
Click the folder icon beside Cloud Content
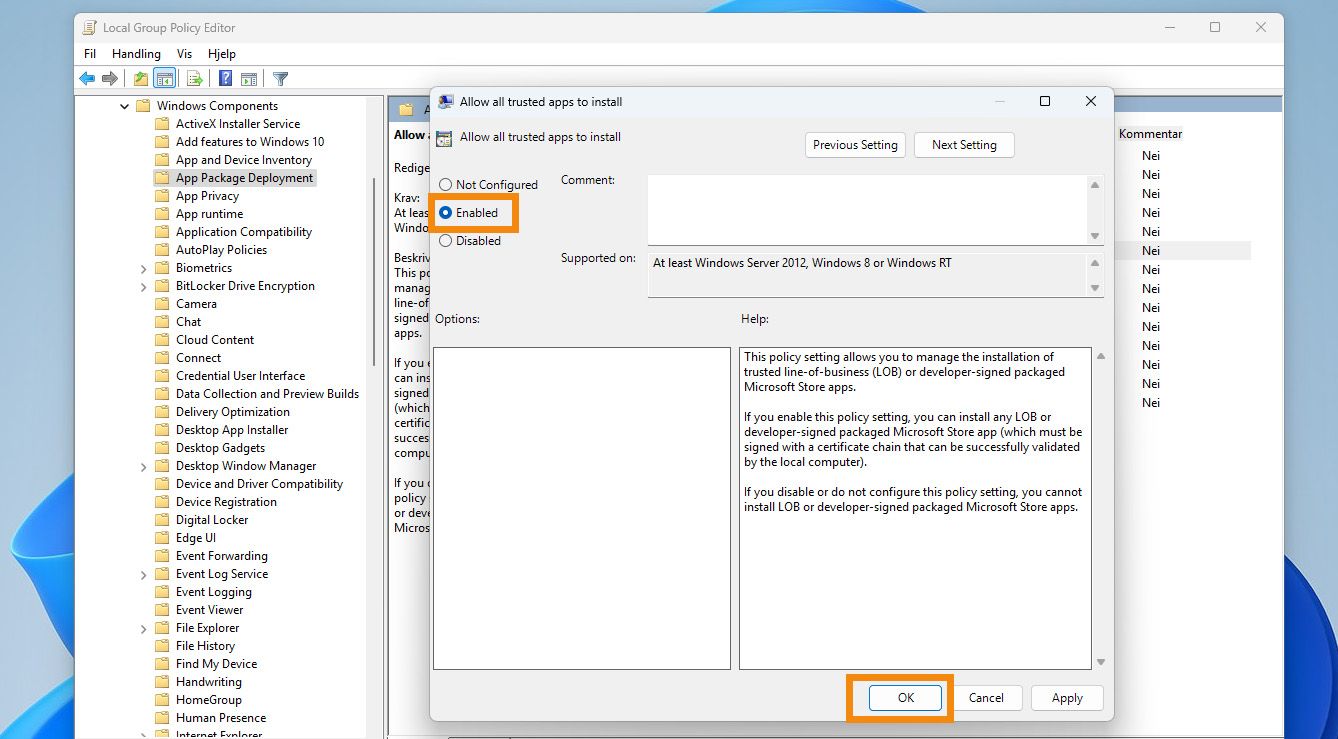162,340
